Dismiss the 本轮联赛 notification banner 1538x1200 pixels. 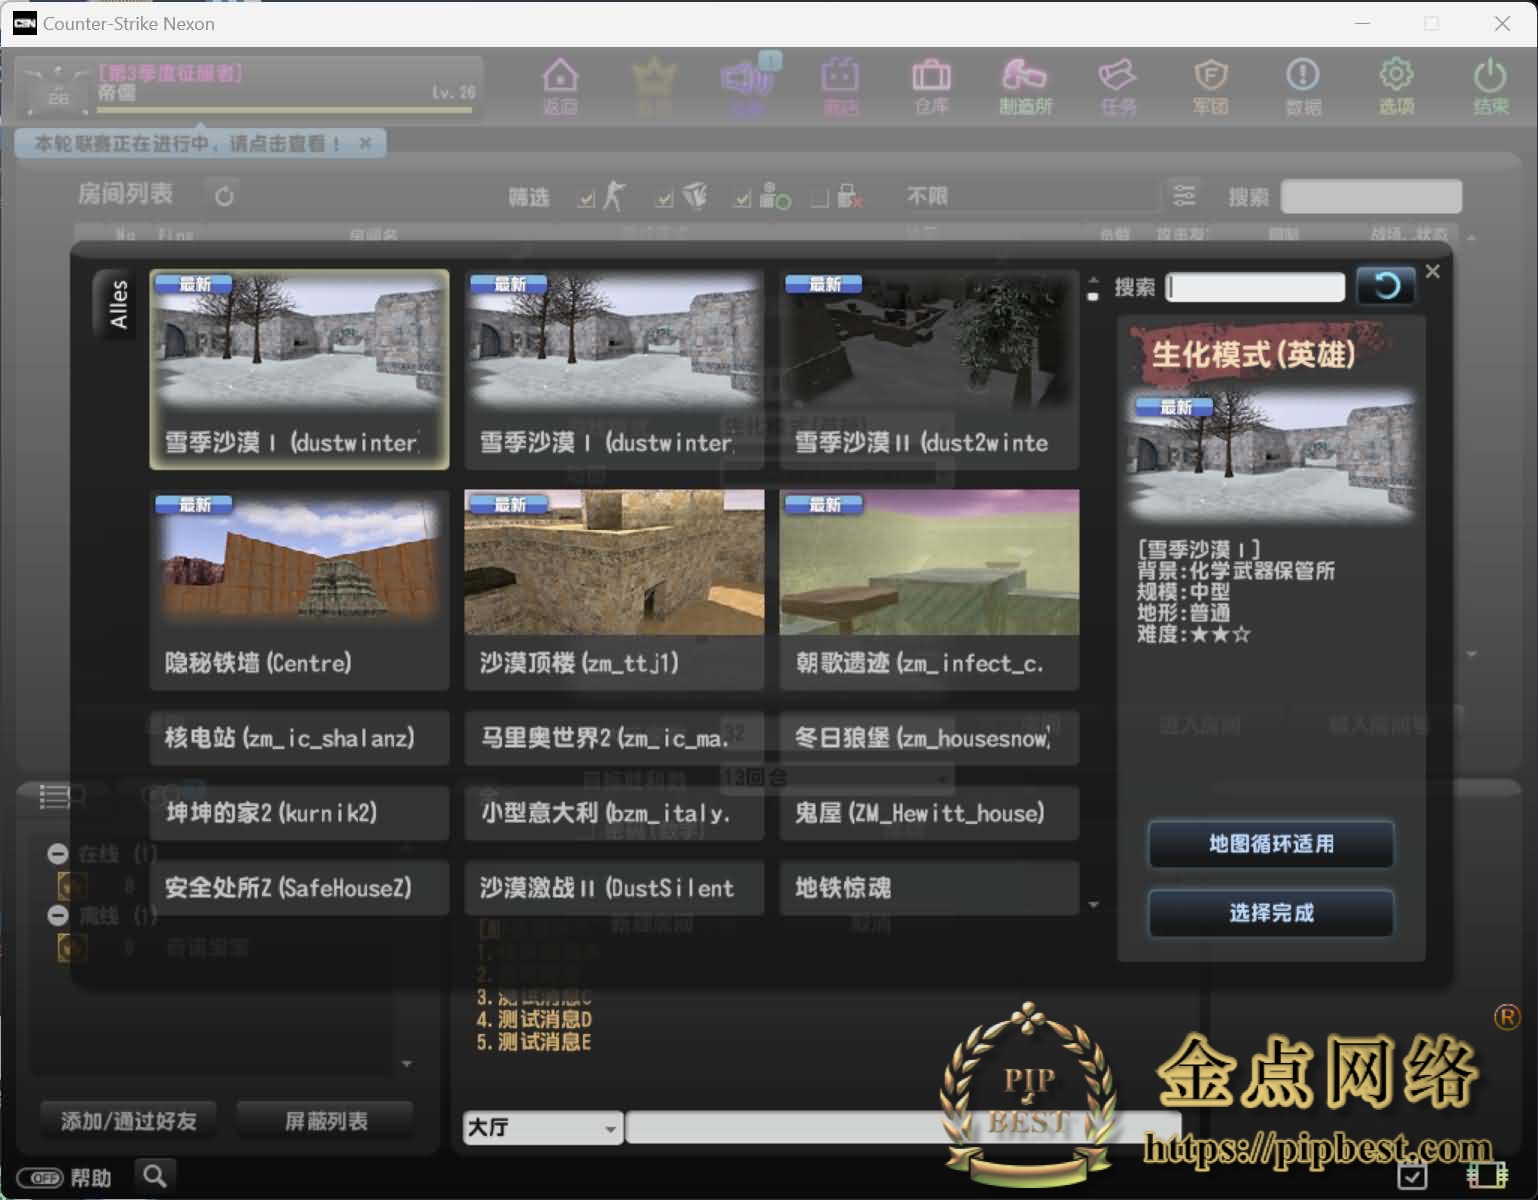(365, 143)
